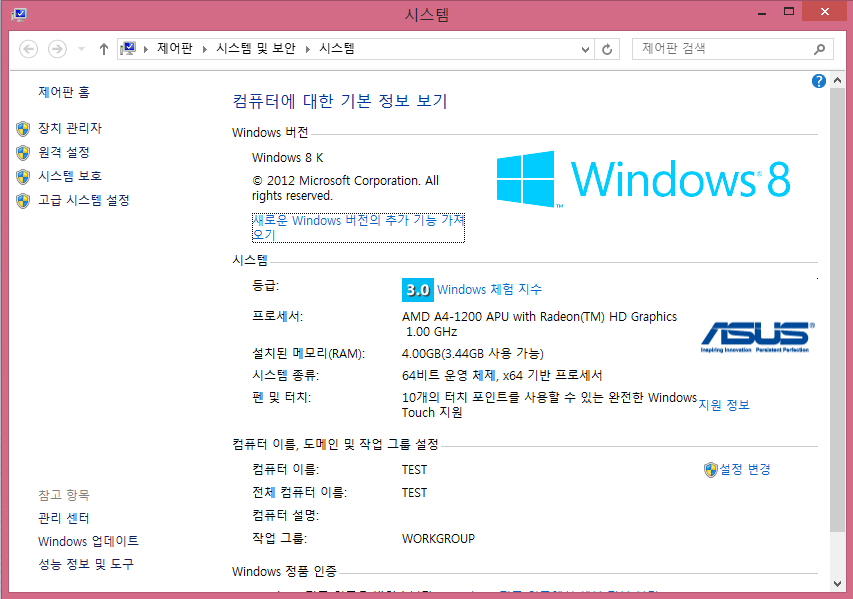Click the computer icon in the address bar

tap(128, 49)
